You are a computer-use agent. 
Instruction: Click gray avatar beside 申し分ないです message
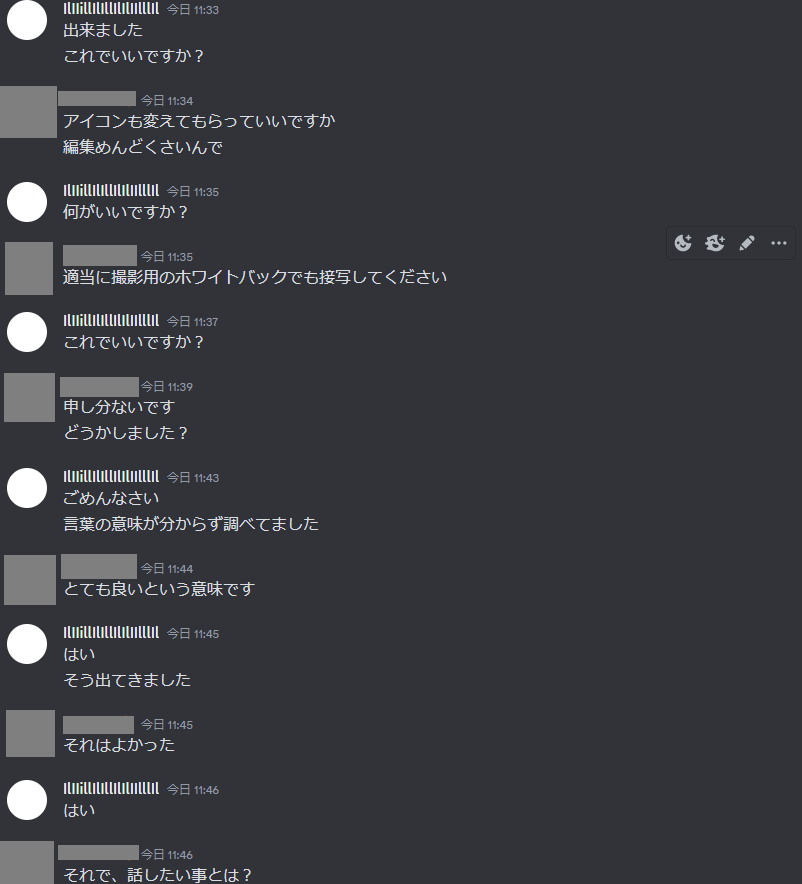pyautogui.click(x=29, y=397)
